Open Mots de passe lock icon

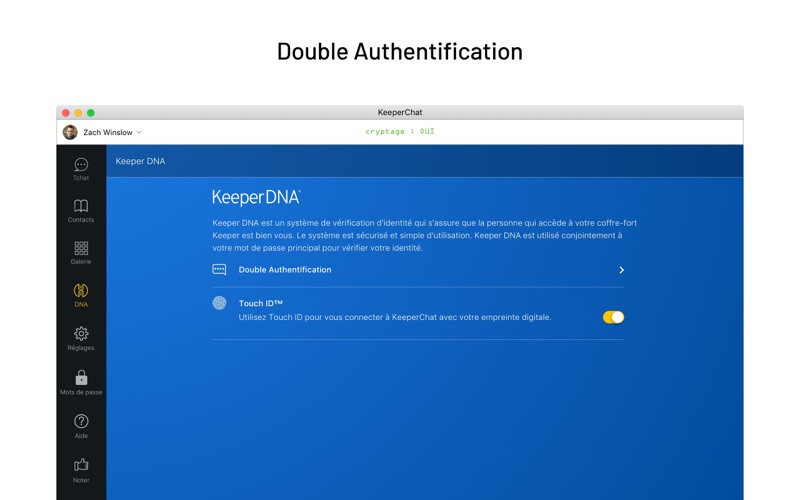[x=81, y=378]
